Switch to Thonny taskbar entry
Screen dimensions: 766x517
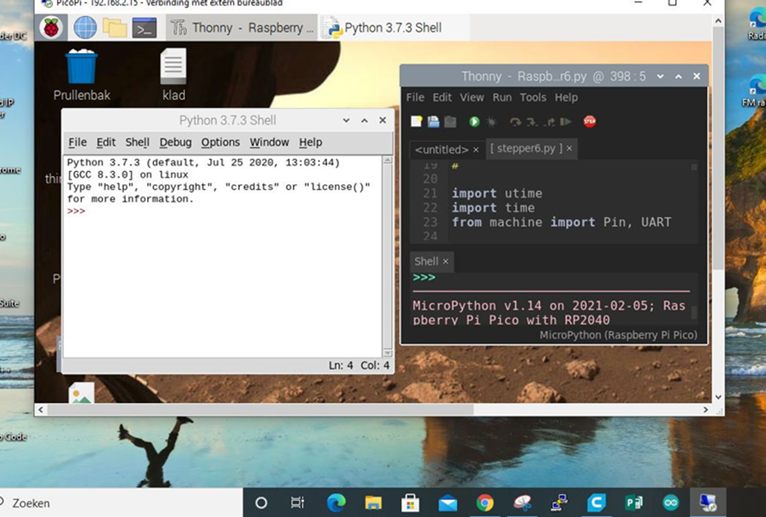[242, 28]
